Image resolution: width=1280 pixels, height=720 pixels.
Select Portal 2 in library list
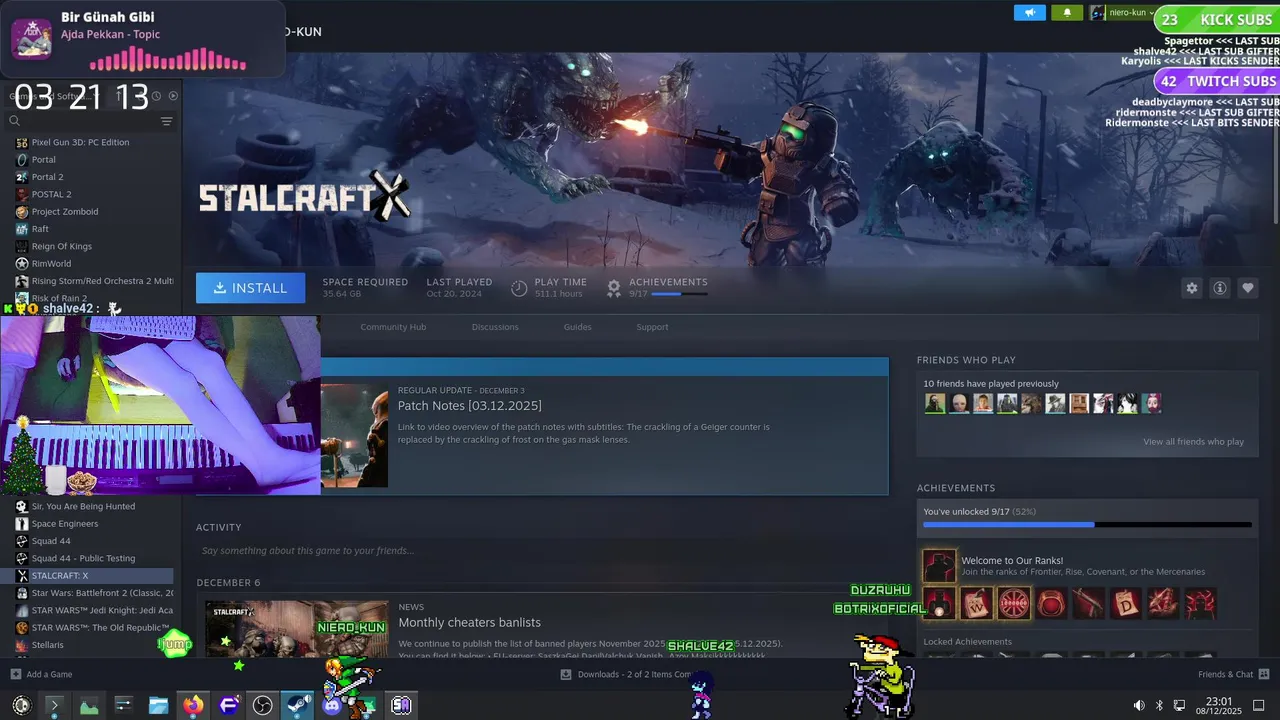[x=47, y=177]
